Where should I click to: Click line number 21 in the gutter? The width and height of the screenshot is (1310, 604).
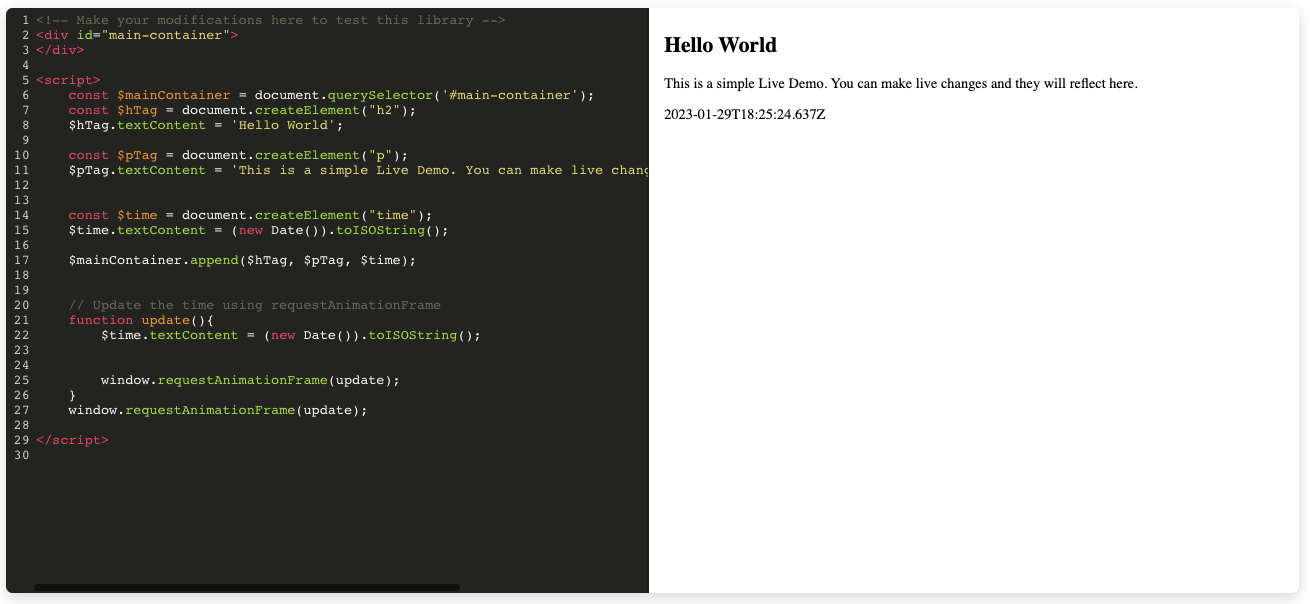pyautogui.click(x=22, y=320)
